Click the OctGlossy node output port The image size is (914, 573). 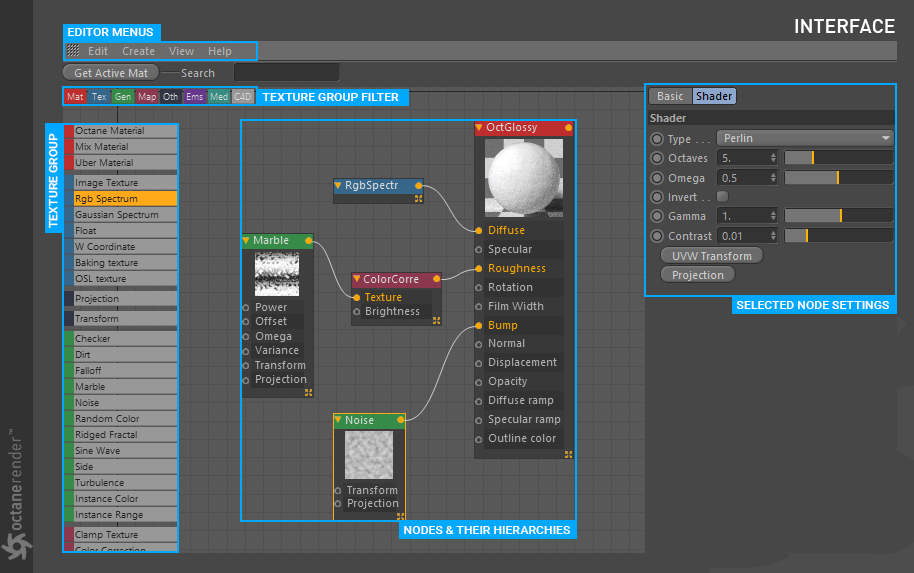(568, 128)
